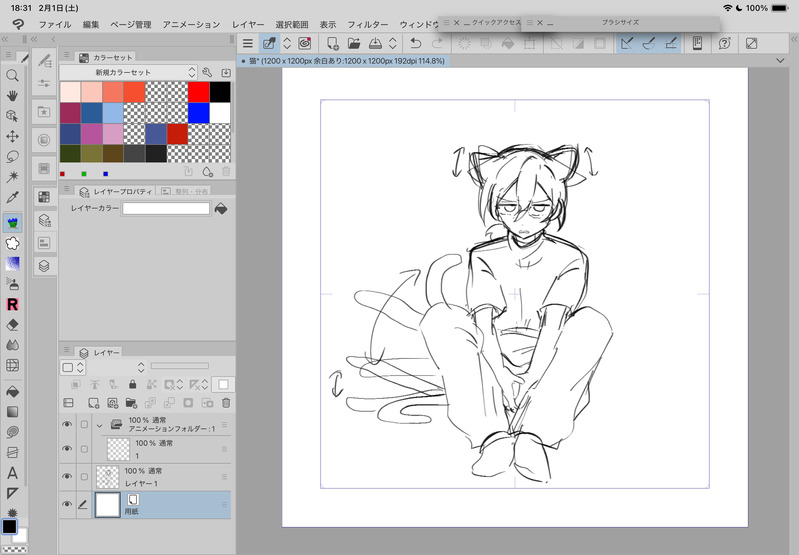The height and width of the screenshot is (555, 799).
Task: Select the Move layer tool
Action: pyautogui.click(x=12, y=136)
